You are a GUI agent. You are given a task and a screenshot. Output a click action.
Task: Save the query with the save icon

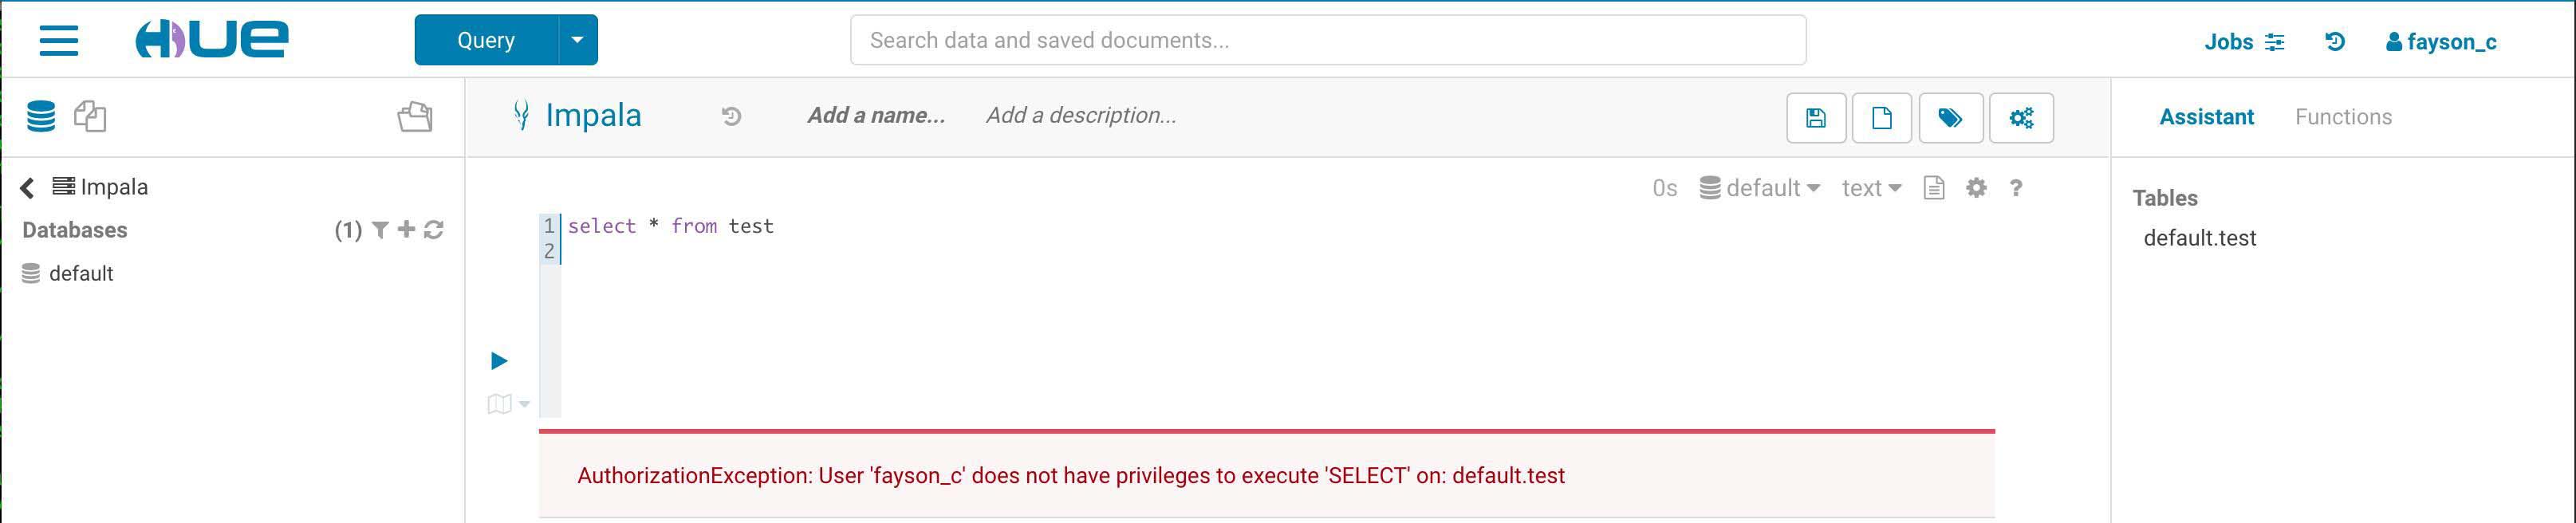(1815, 118)
